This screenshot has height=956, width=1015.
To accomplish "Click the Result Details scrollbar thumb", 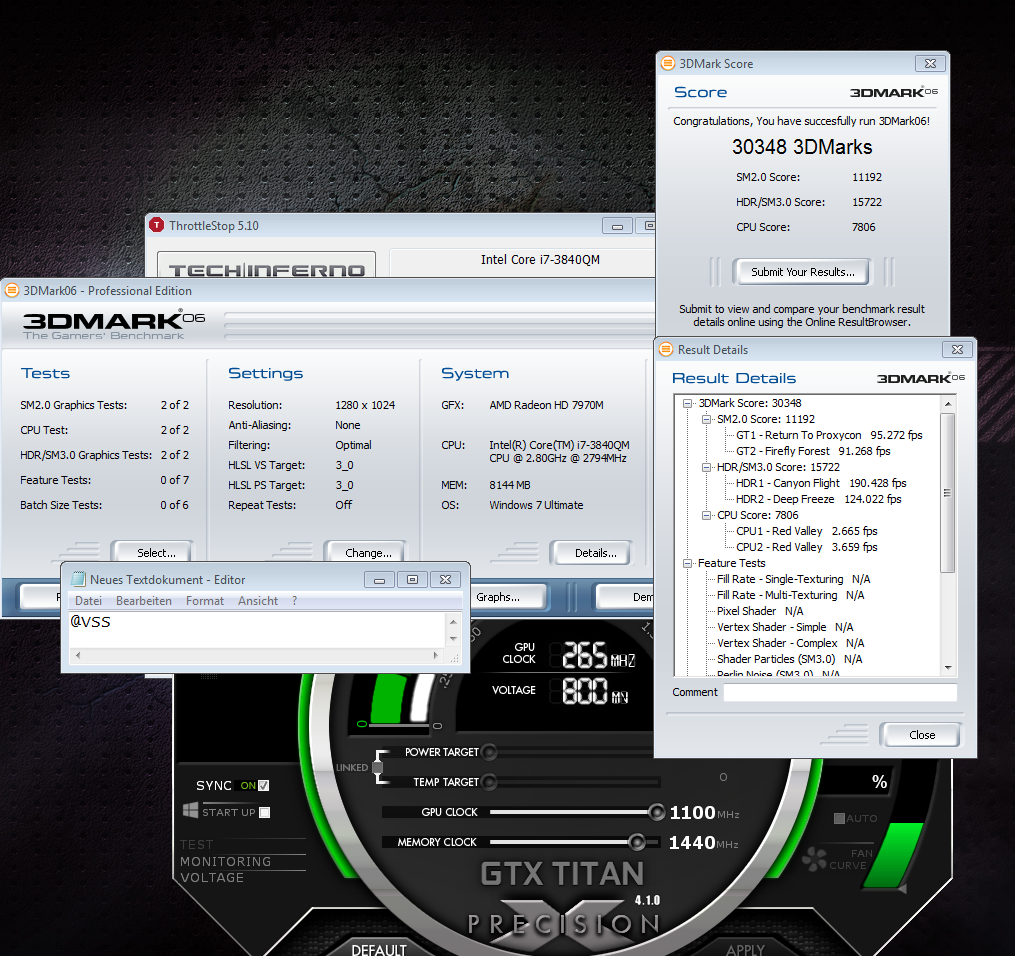I will (948, 493).
